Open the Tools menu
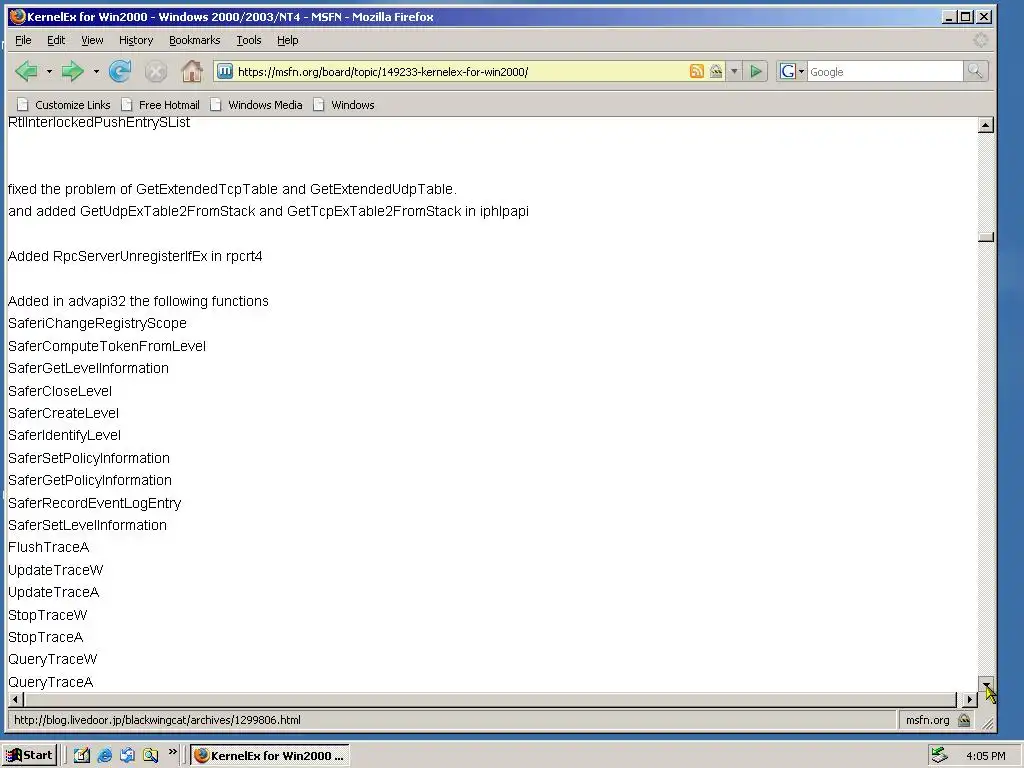Screen dimensions: 1024x768 [249, 40]
